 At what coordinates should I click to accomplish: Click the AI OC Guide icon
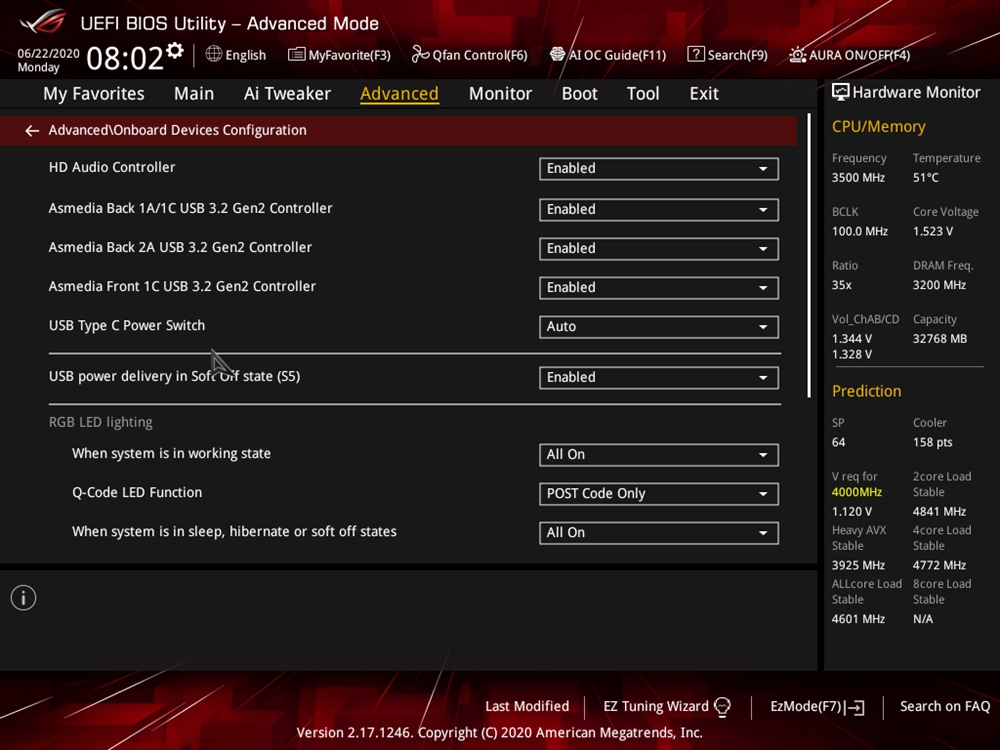click(557, 54)
